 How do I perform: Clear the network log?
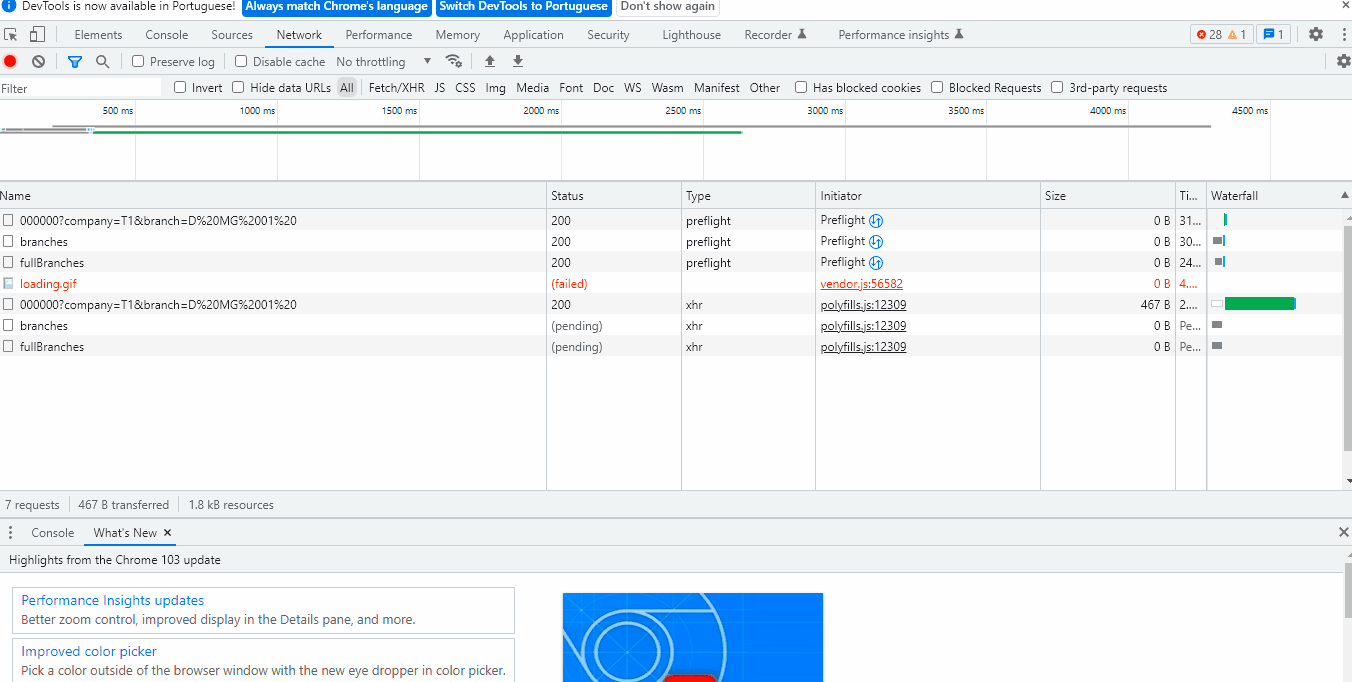[x=38, y=61]
